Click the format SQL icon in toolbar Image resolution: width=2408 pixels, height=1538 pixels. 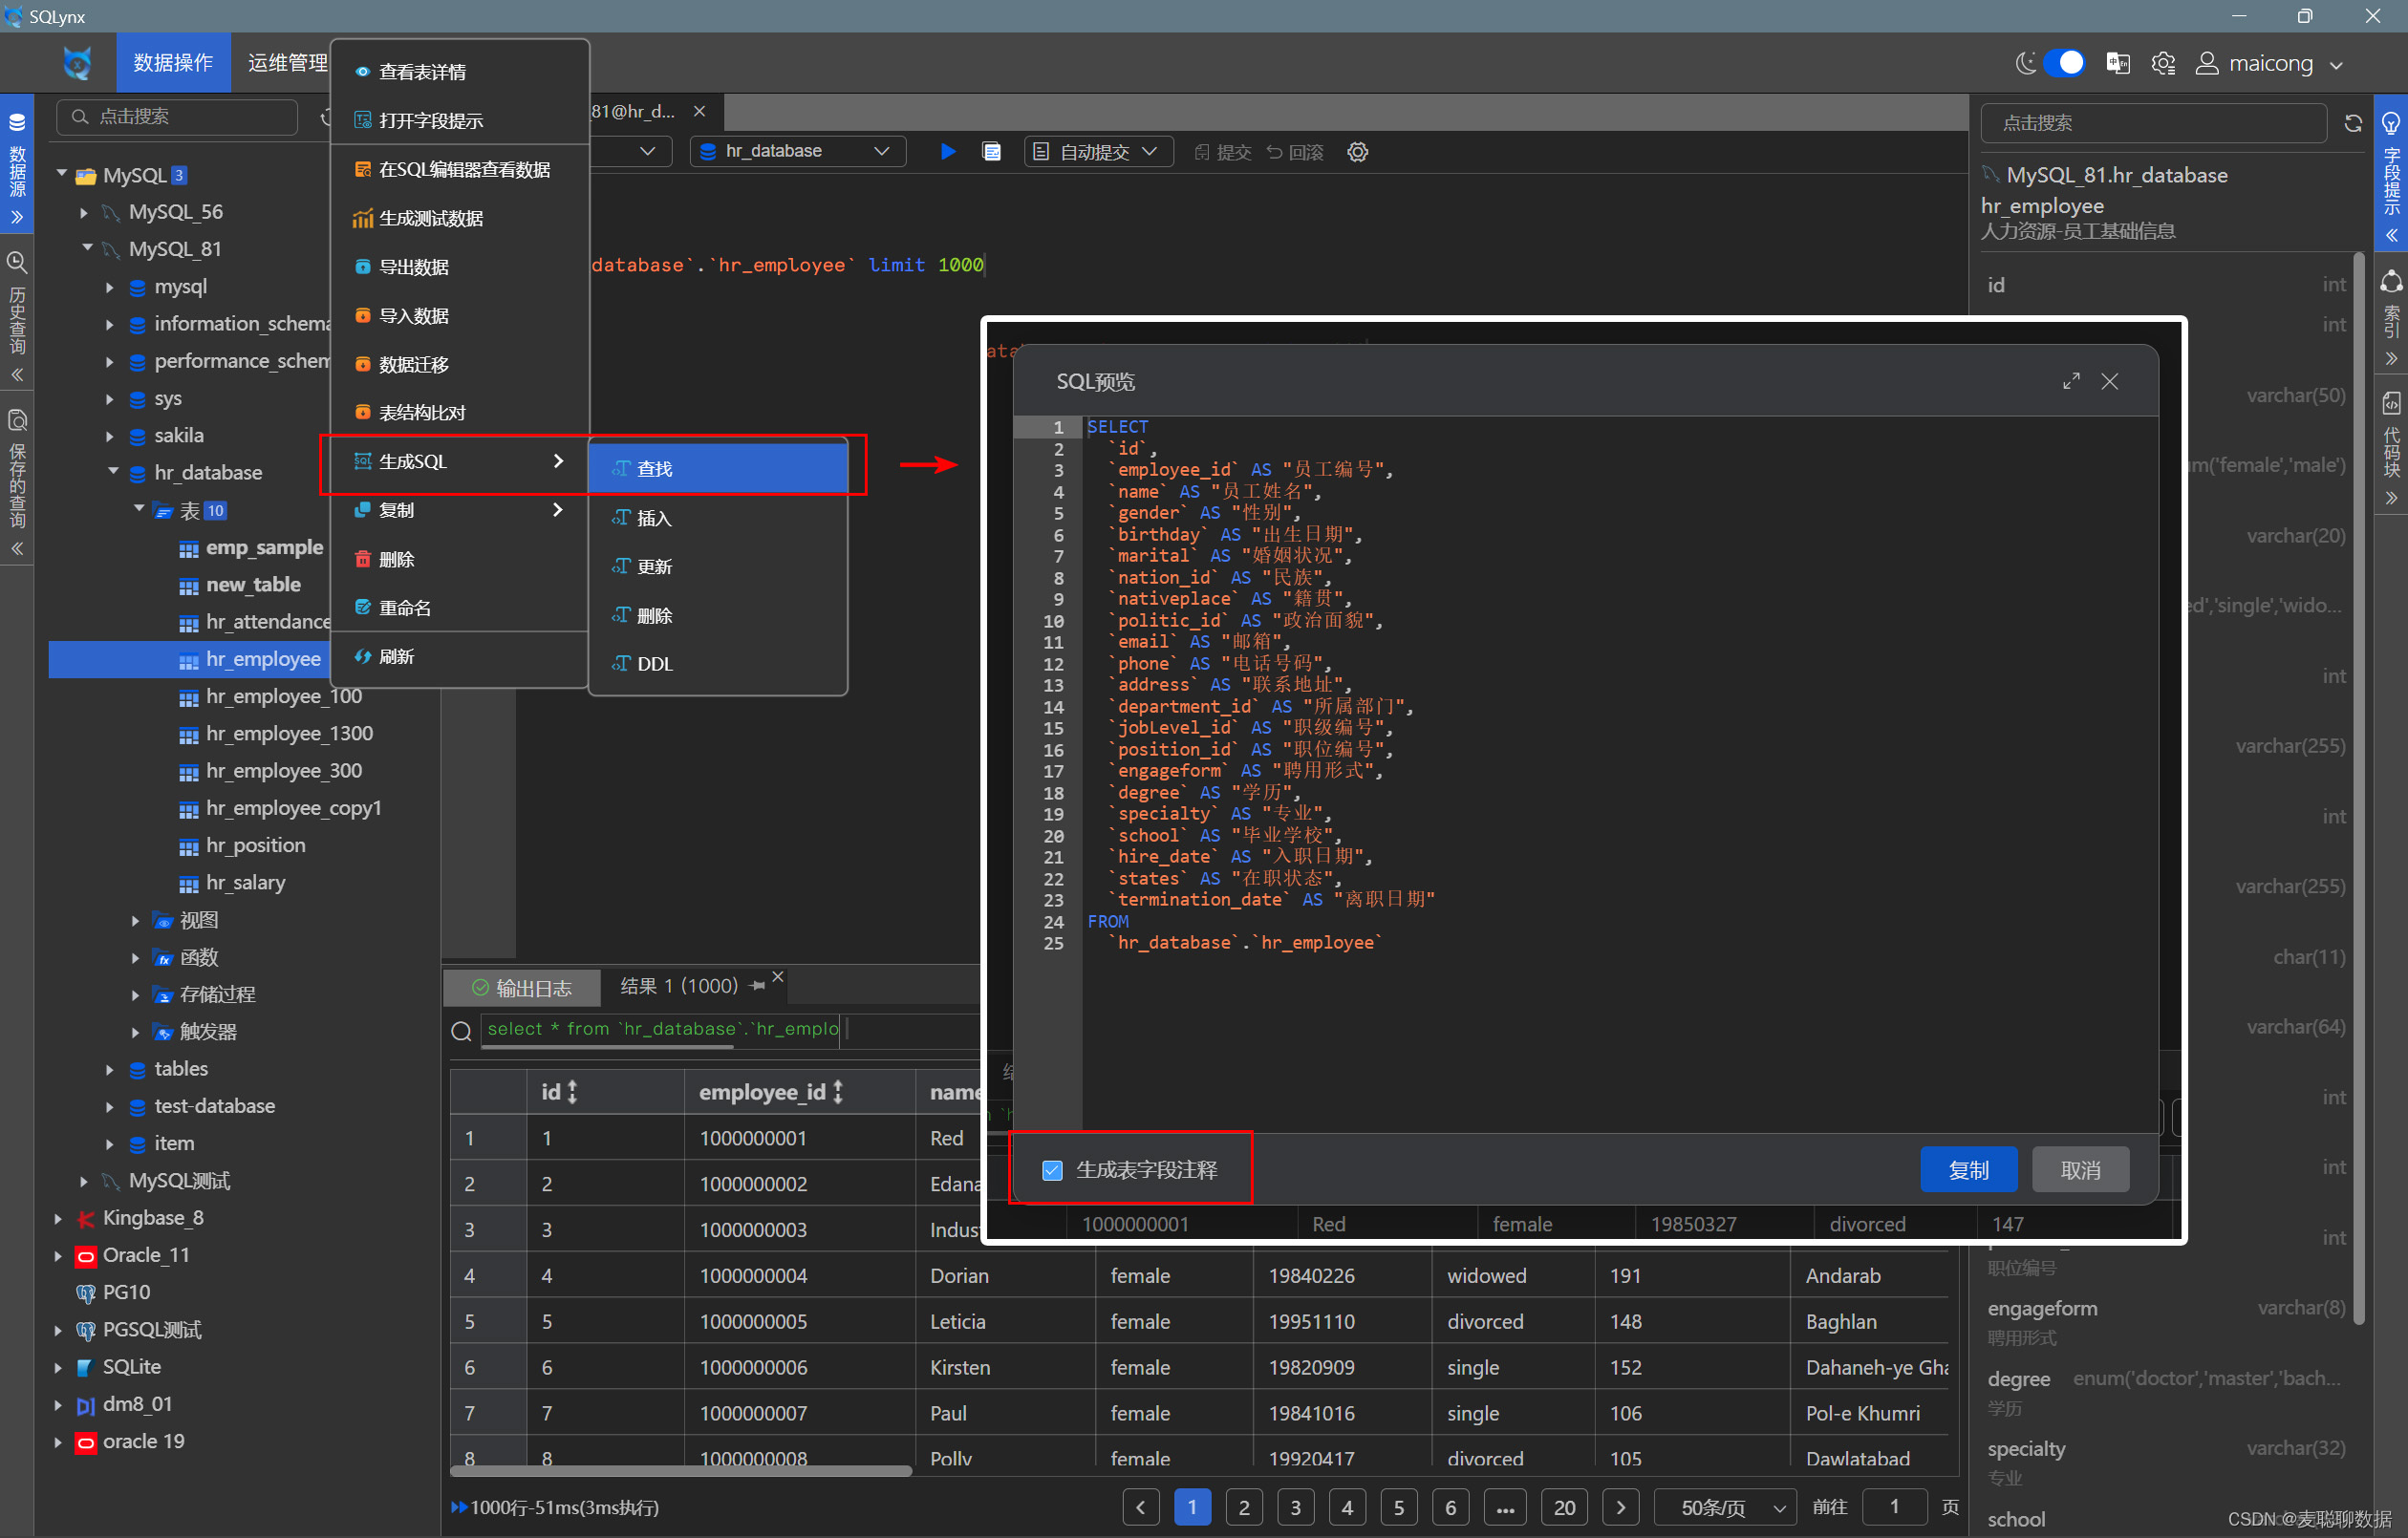pyautogui.click(x=991, y=151)
